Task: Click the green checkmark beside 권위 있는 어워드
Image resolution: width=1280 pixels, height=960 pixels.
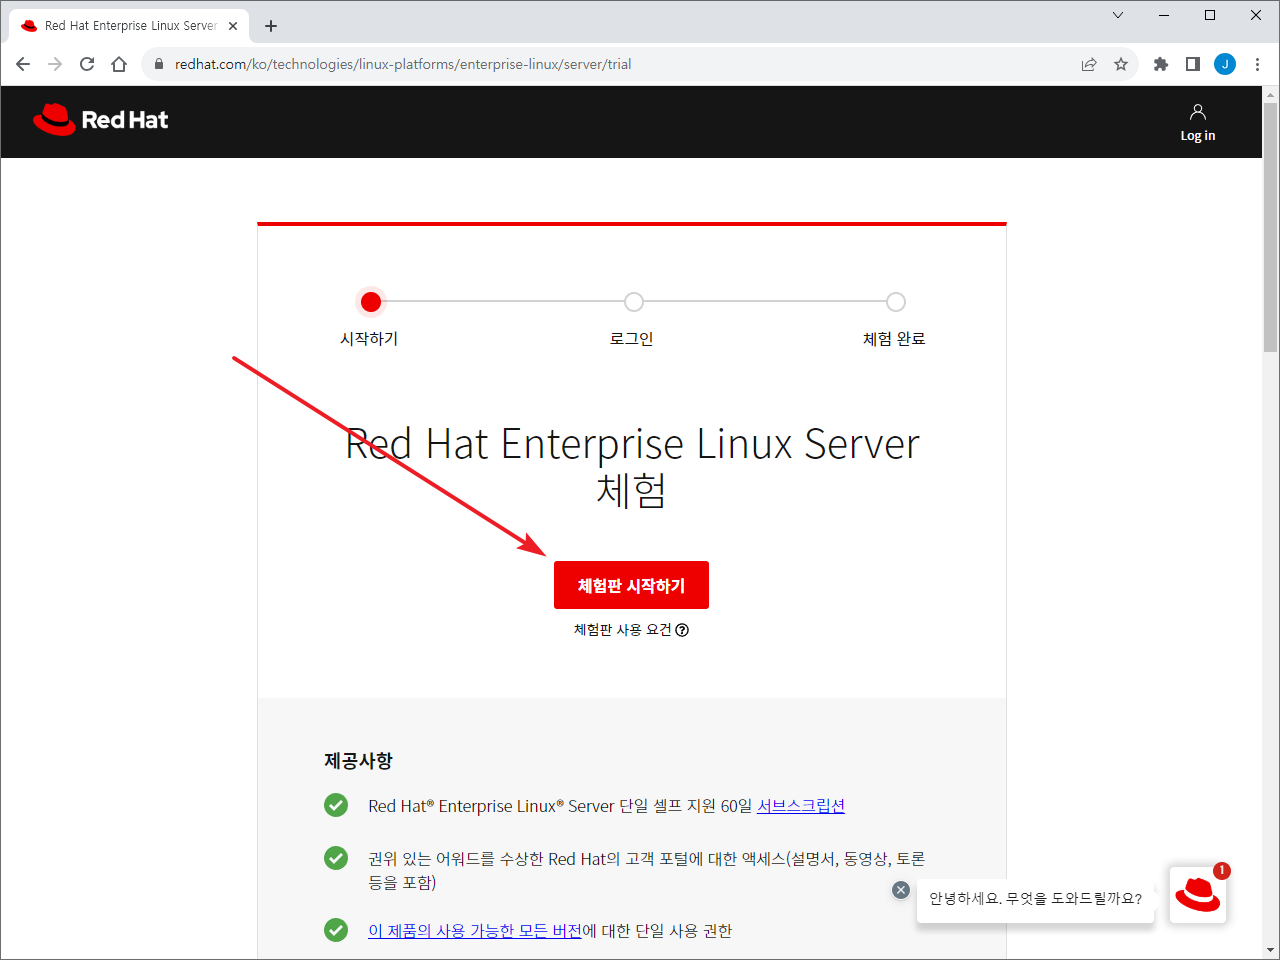Action: pos(336,858)
